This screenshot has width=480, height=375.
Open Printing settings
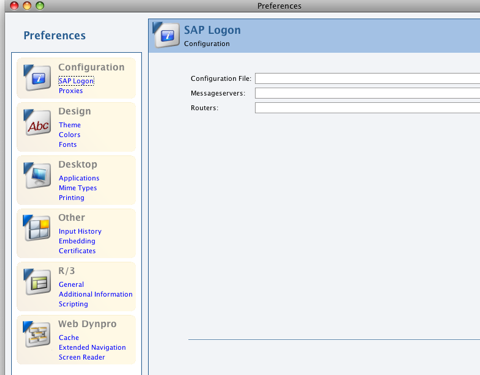pos(71,198)
